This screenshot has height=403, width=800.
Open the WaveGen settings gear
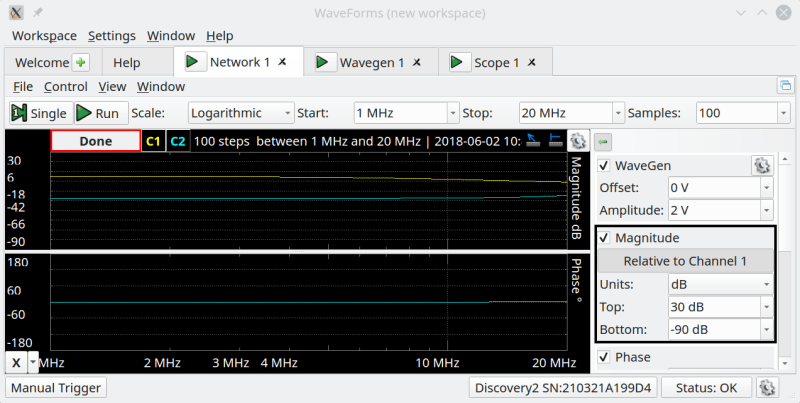coord(761,165)
